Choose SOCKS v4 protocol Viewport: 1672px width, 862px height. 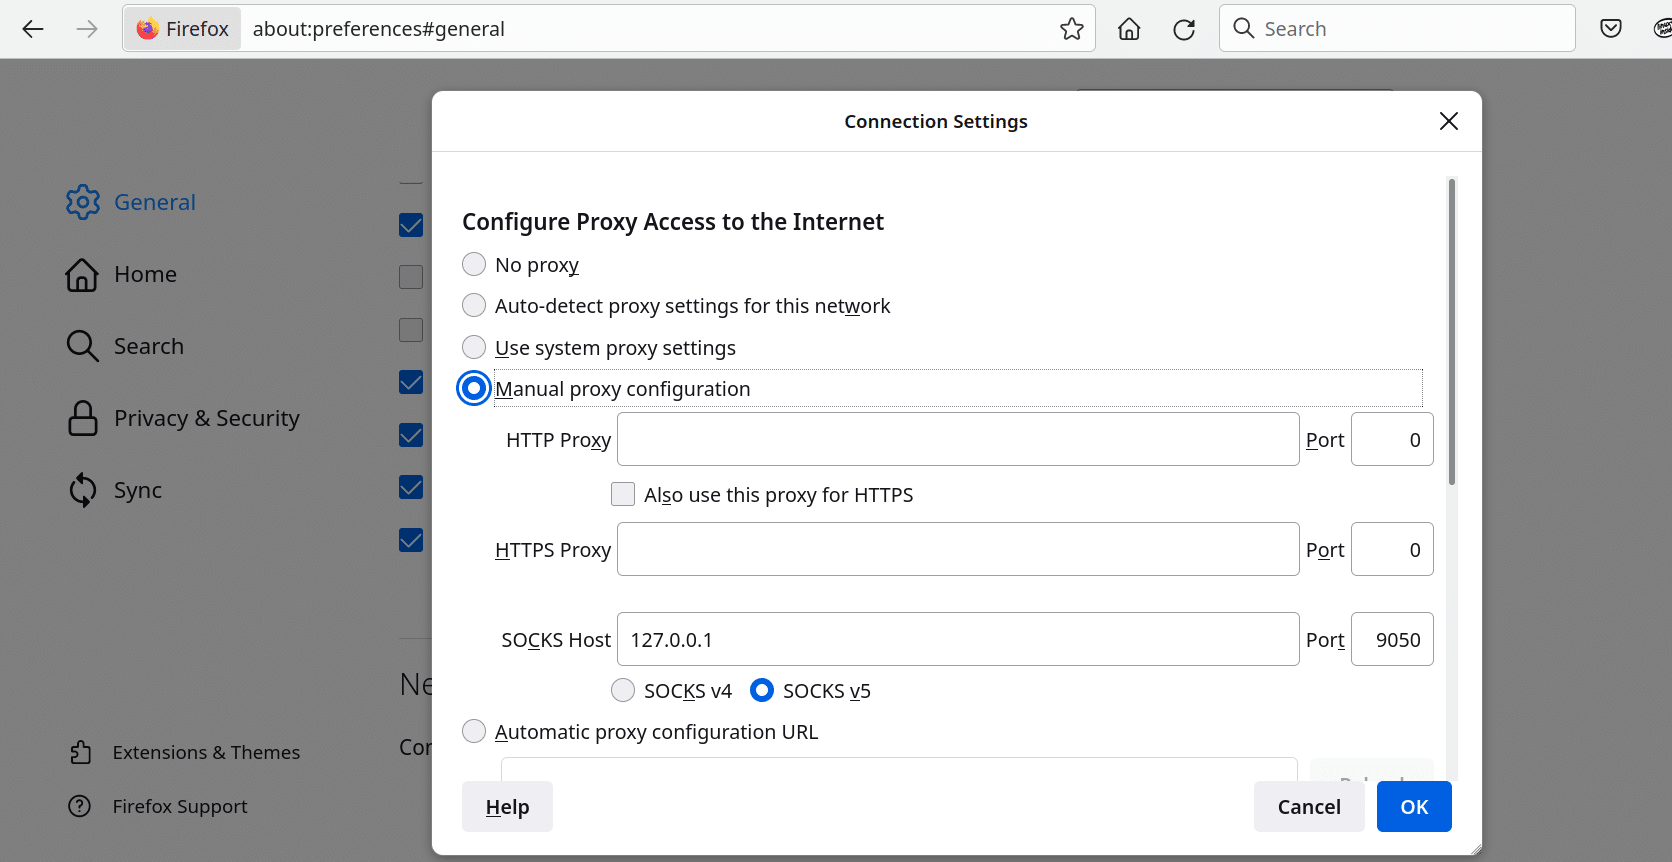(x=623, y=690)
